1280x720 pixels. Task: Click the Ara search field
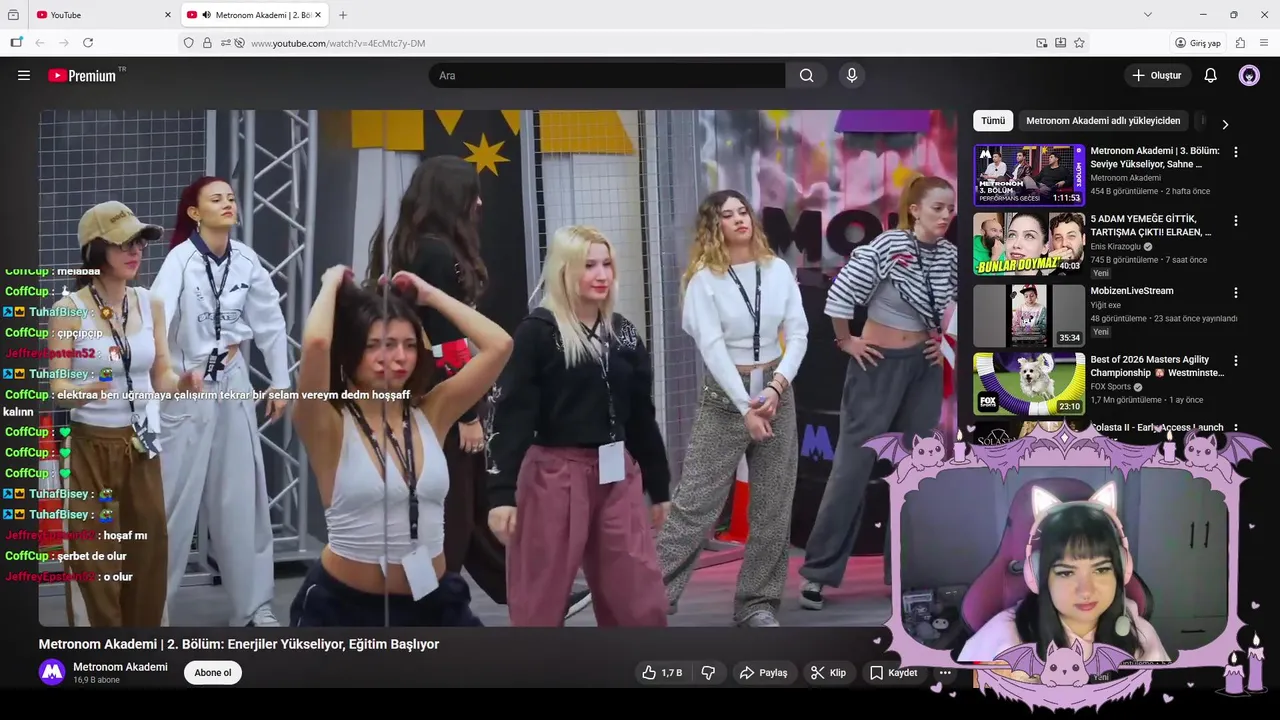tap(607, 75)
